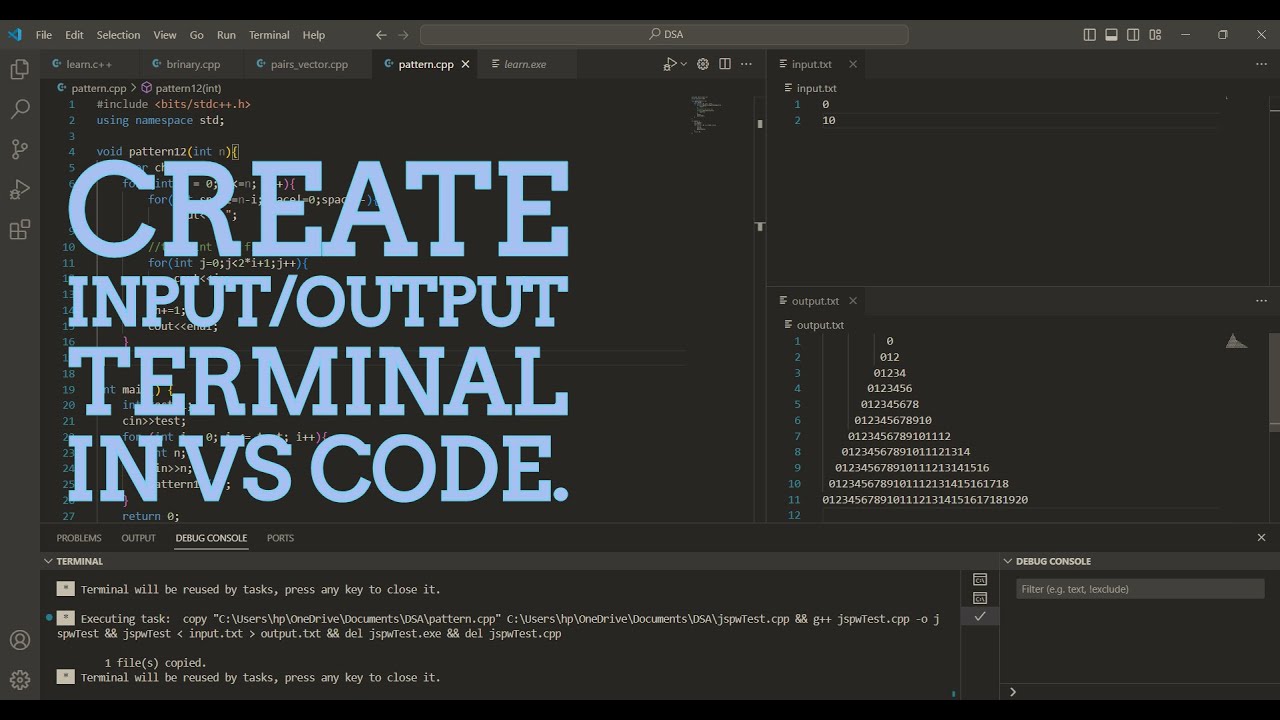
Task: Open the Accounts menu icon
Action: coord(19,640)
